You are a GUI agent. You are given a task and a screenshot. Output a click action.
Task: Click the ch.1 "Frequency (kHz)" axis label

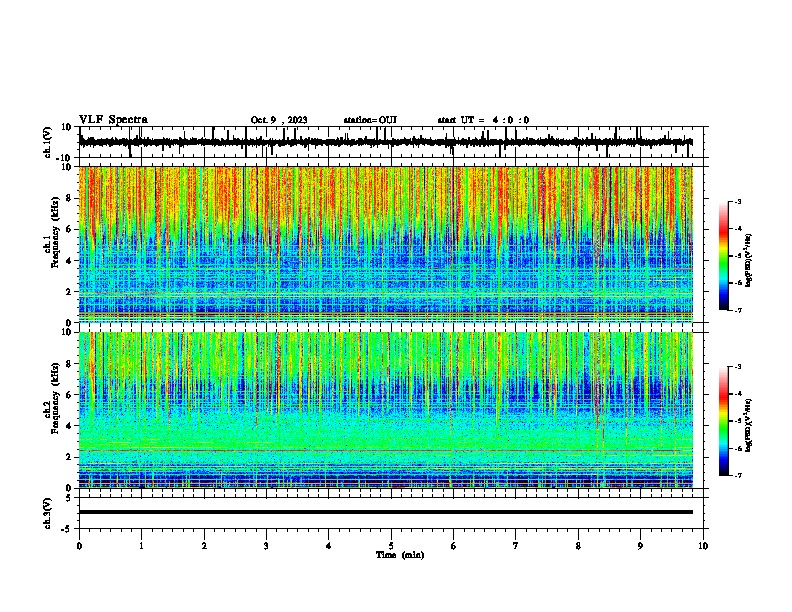pos(55,232)
